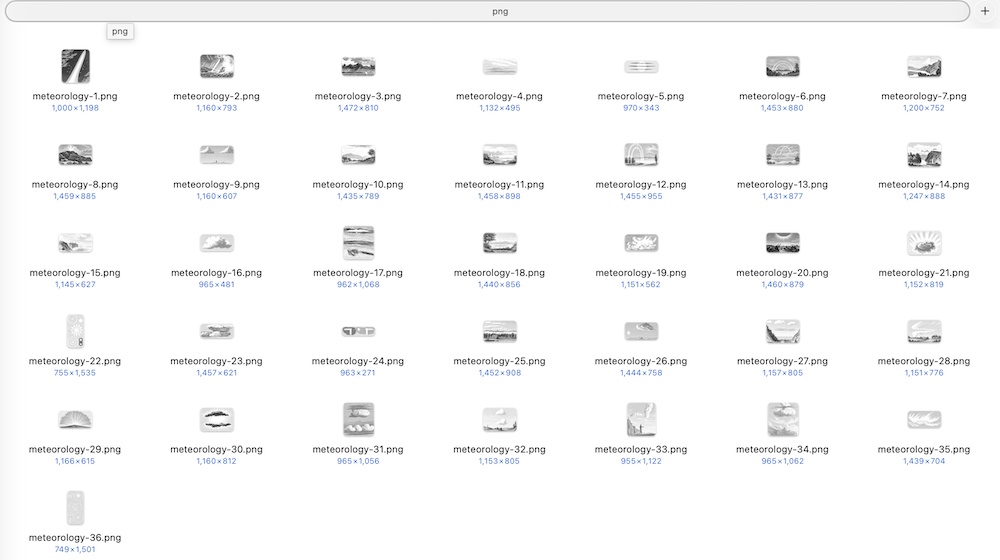Select the meteorology-3.png thumbnail
The image size is (1000, 560).
coord(358,66)
